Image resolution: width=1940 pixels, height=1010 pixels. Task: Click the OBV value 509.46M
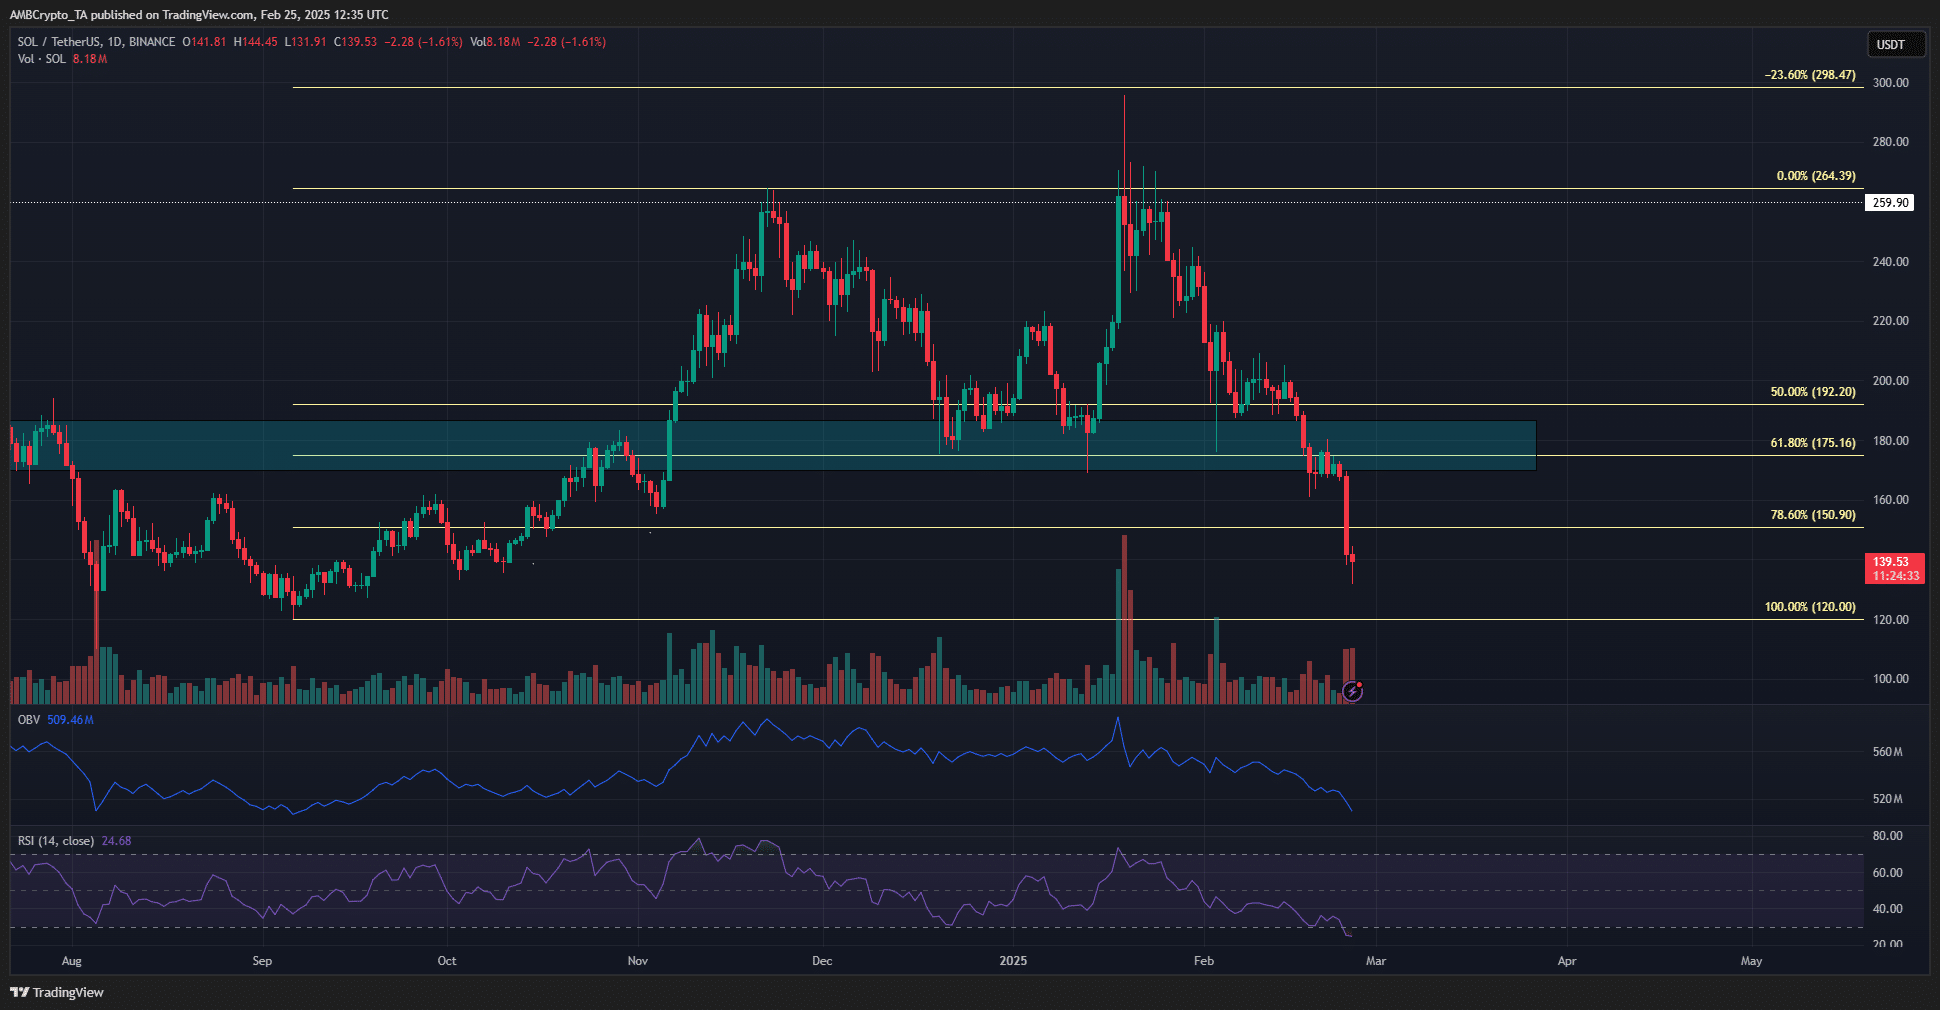pyautogui.click(x=70, y=720)
